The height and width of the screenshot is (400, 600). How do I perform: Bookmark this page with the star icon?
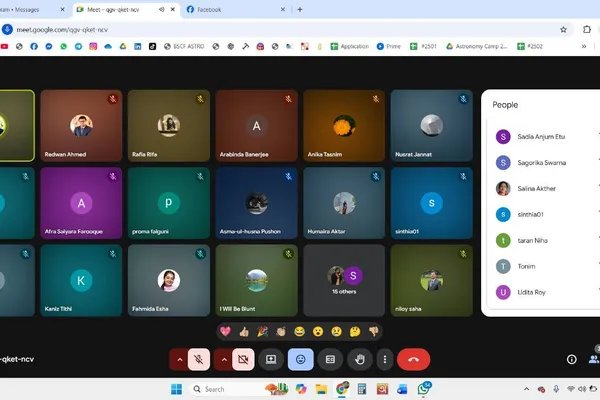click(x=563, y=29)
